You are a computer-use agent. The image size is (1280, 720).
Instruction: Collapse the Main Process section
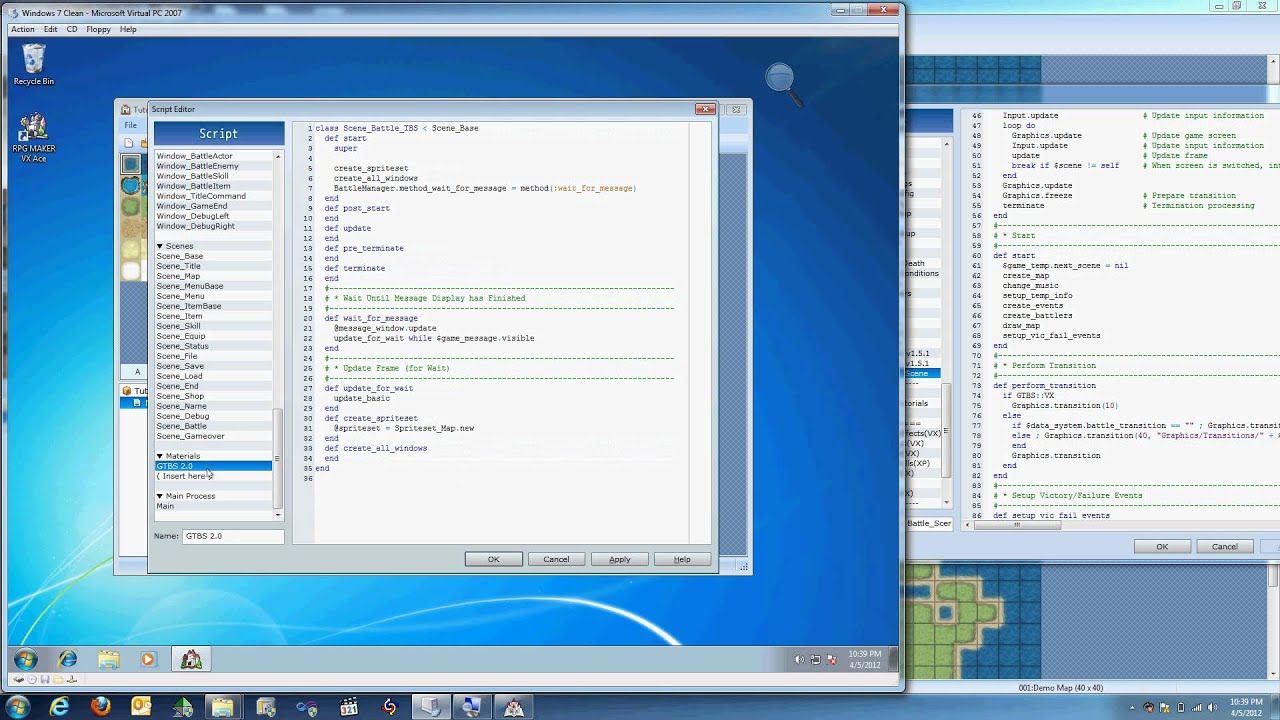pos(159,496)
